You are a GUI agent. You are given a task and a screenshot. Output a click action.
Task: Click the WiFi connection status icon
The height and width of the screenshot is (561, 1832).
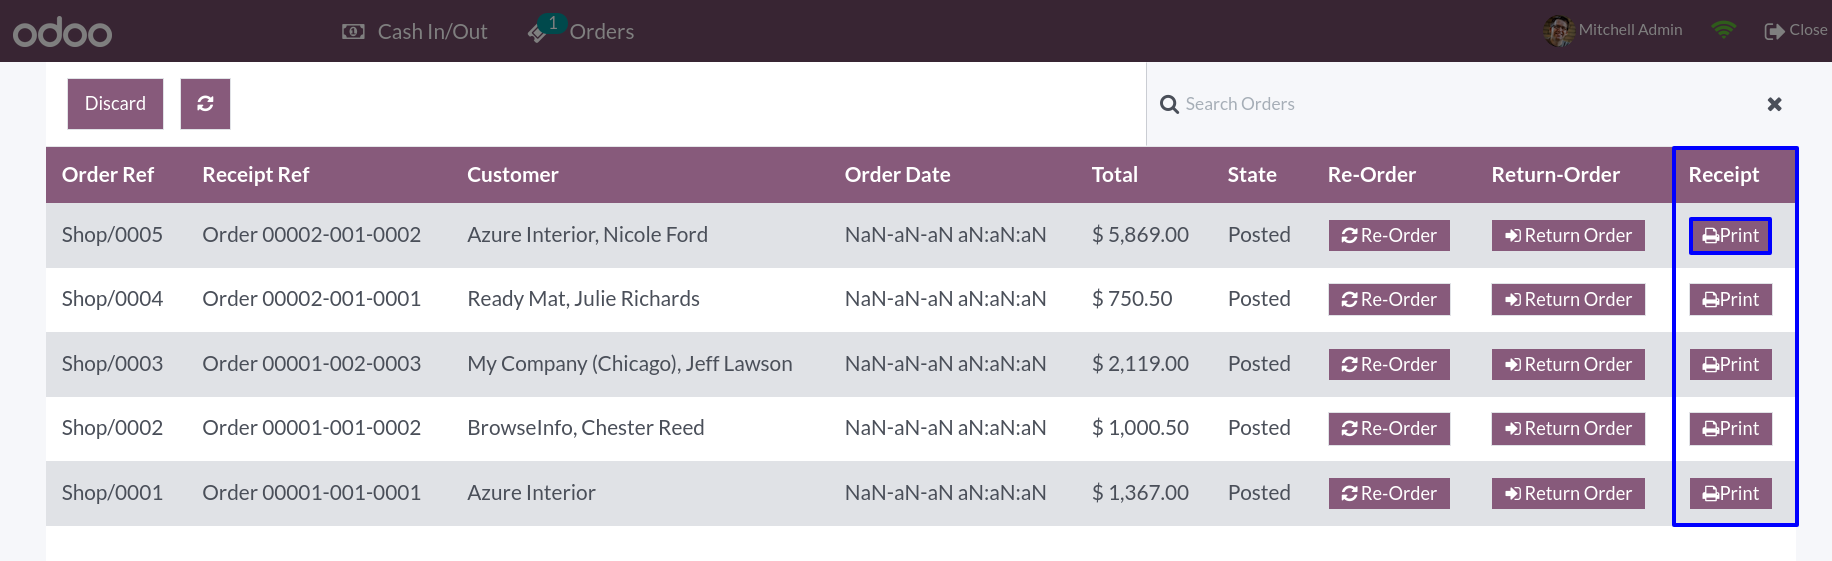pos(1723,30)
